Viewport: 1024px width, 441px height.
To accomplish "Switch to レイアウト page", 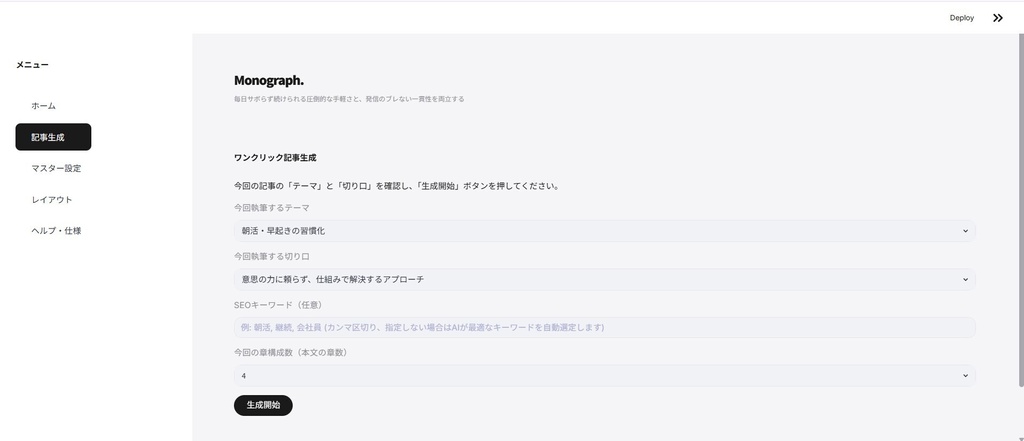I will point(54,200).
